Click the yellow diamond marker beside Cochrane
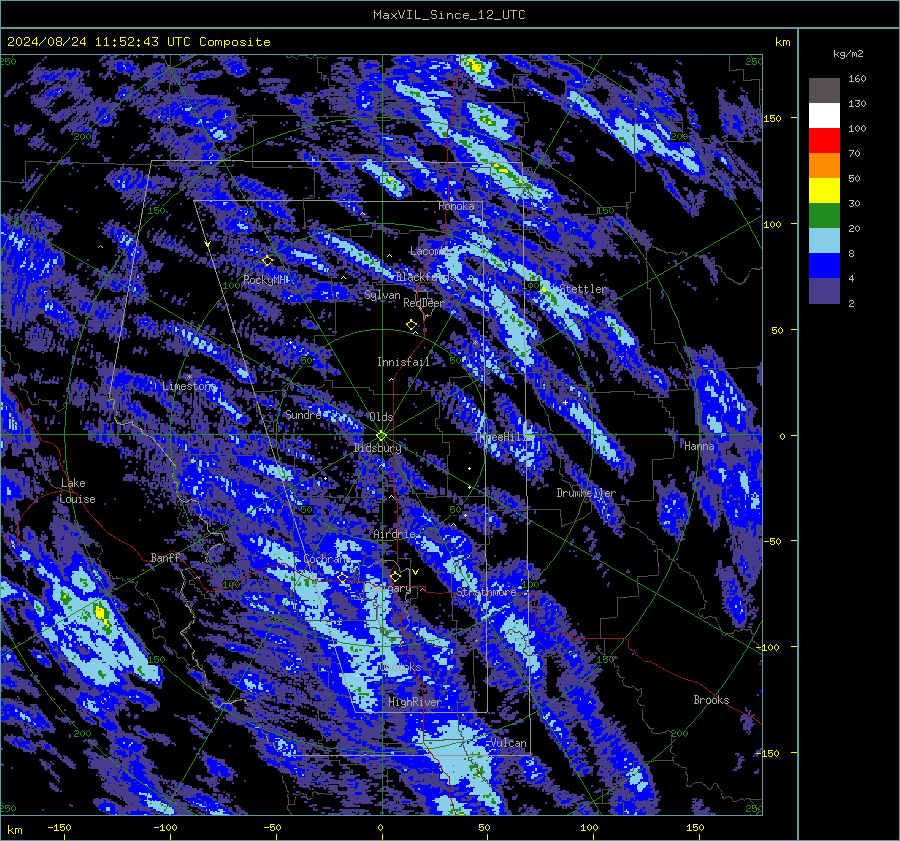900x841 pixels. click(x=343, y=577)
